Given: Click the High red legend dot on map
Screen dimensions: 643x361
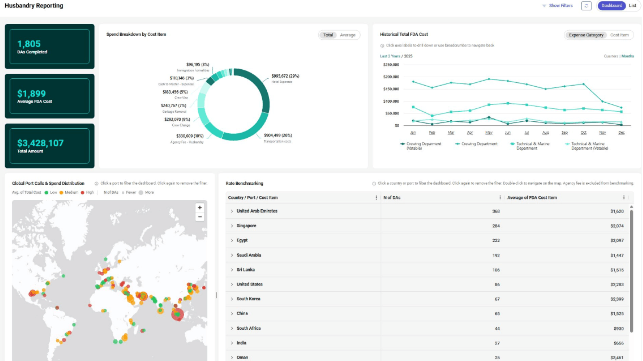Looking at the screenshot, I should pos(82,192).
